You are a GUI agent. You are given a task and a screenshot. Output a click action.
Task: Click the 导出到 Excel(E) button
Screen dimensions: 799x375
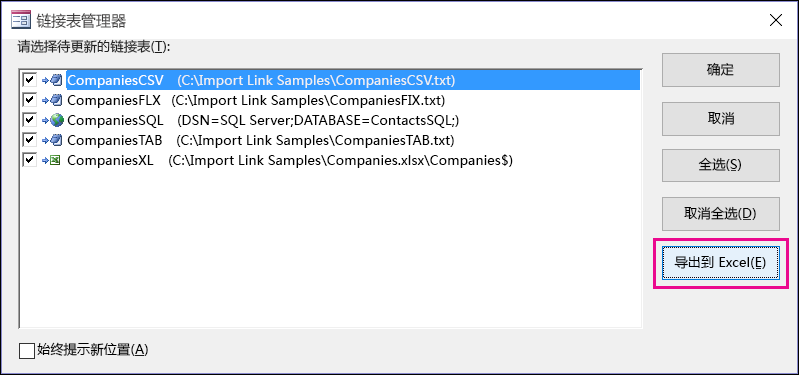click(x=721, y=263)
